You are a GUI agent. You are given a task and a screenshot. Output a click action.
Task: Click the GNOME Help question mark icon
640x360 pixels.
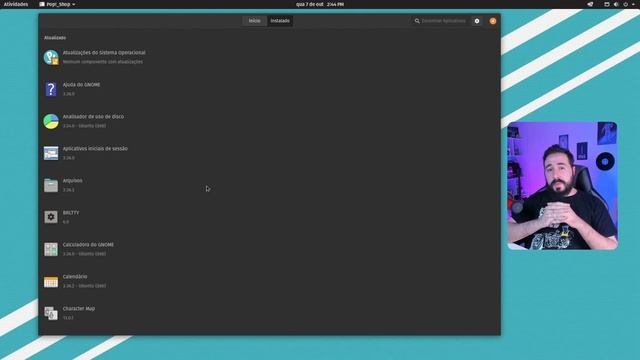(51, 89)
